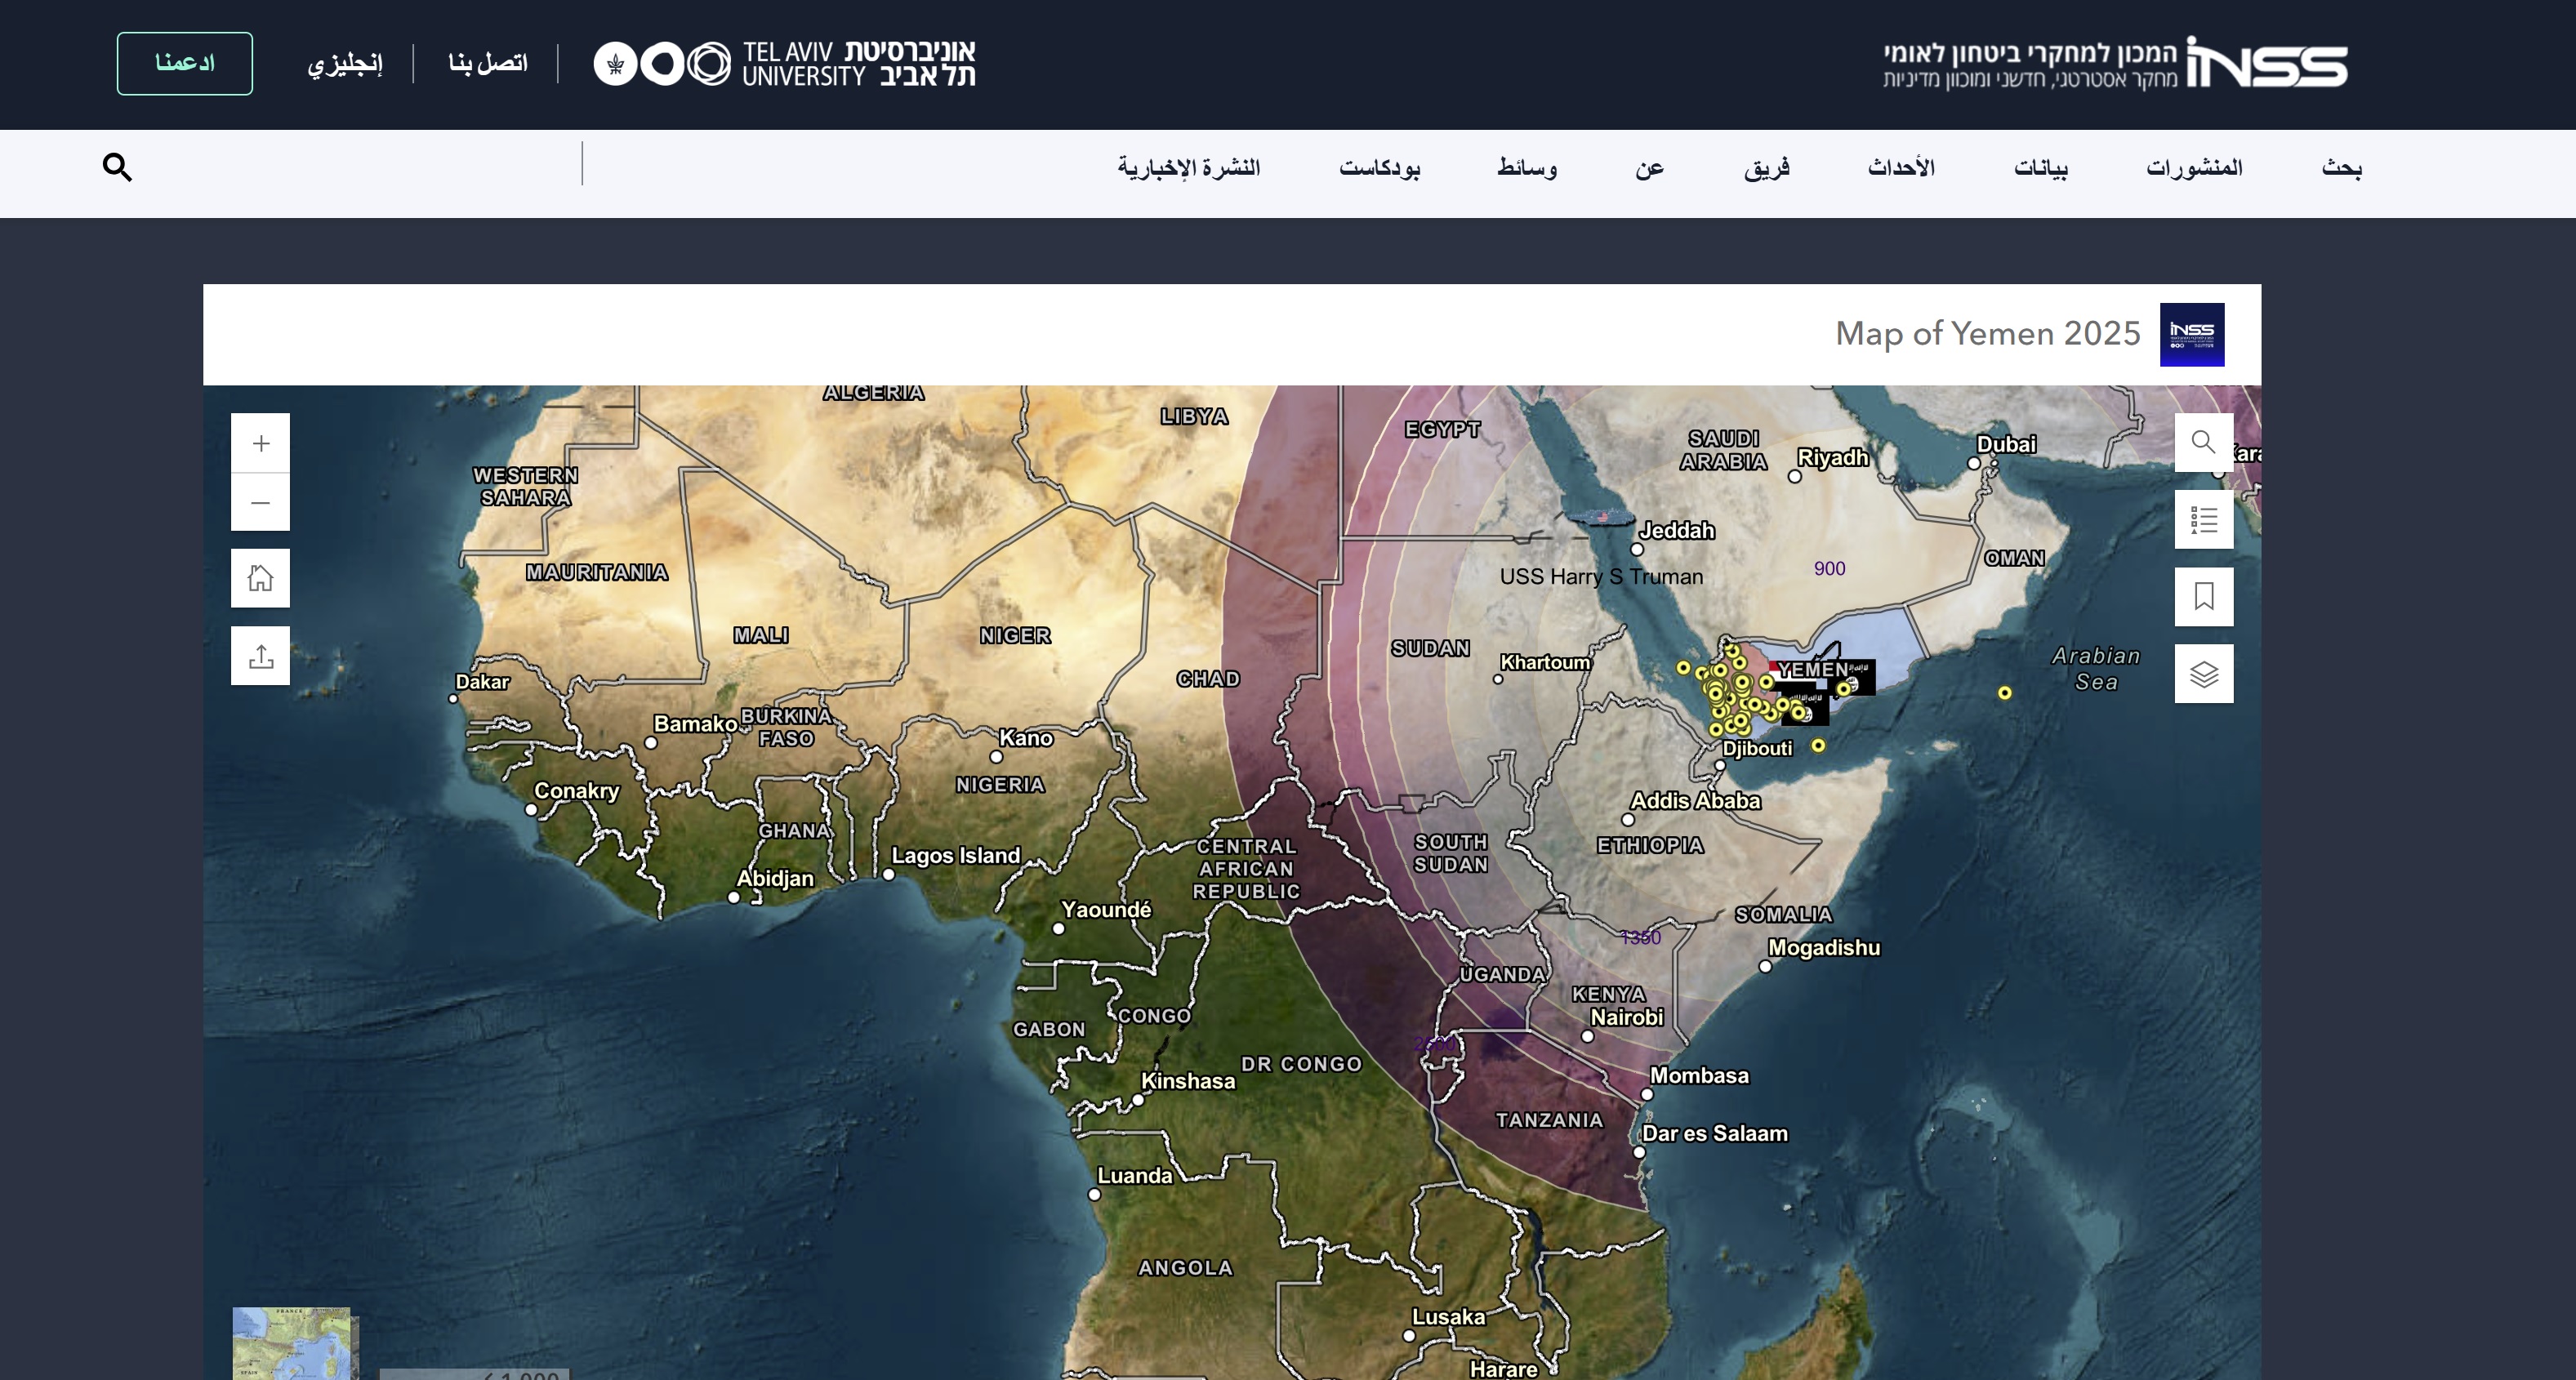Click the Mogadishu city label

tap(1824, 948)
